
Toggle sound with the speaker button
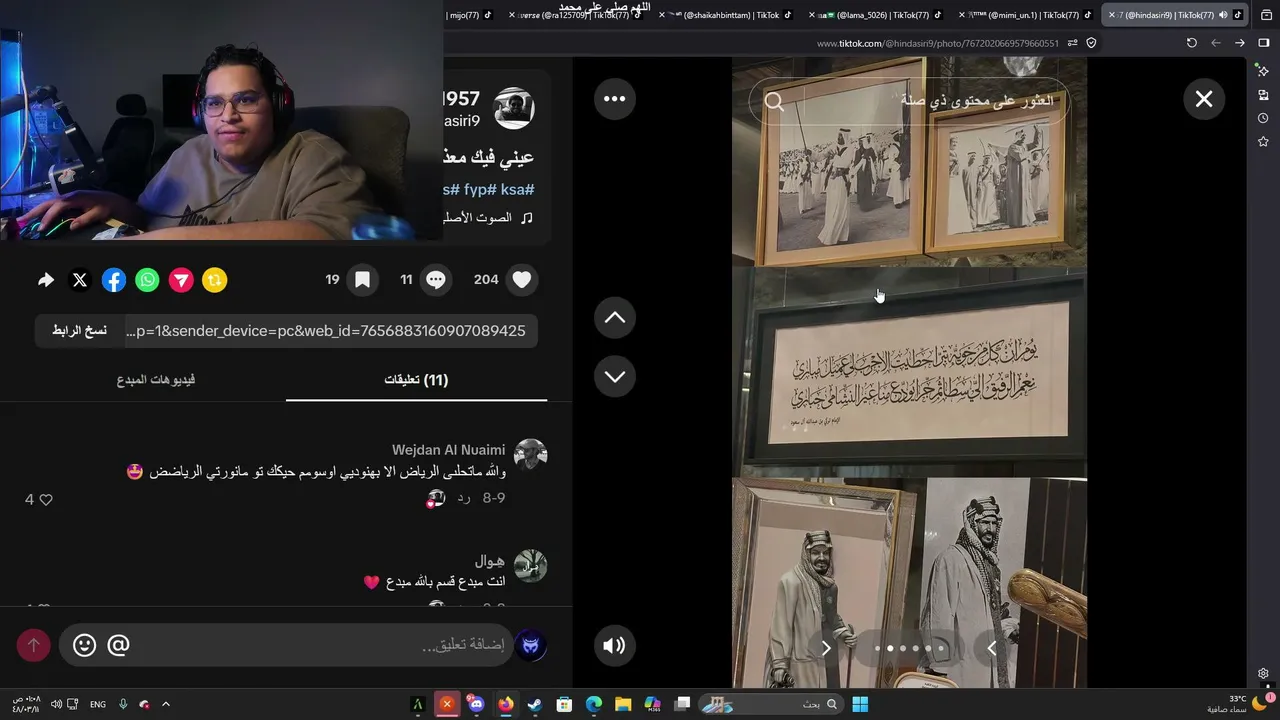615,646
